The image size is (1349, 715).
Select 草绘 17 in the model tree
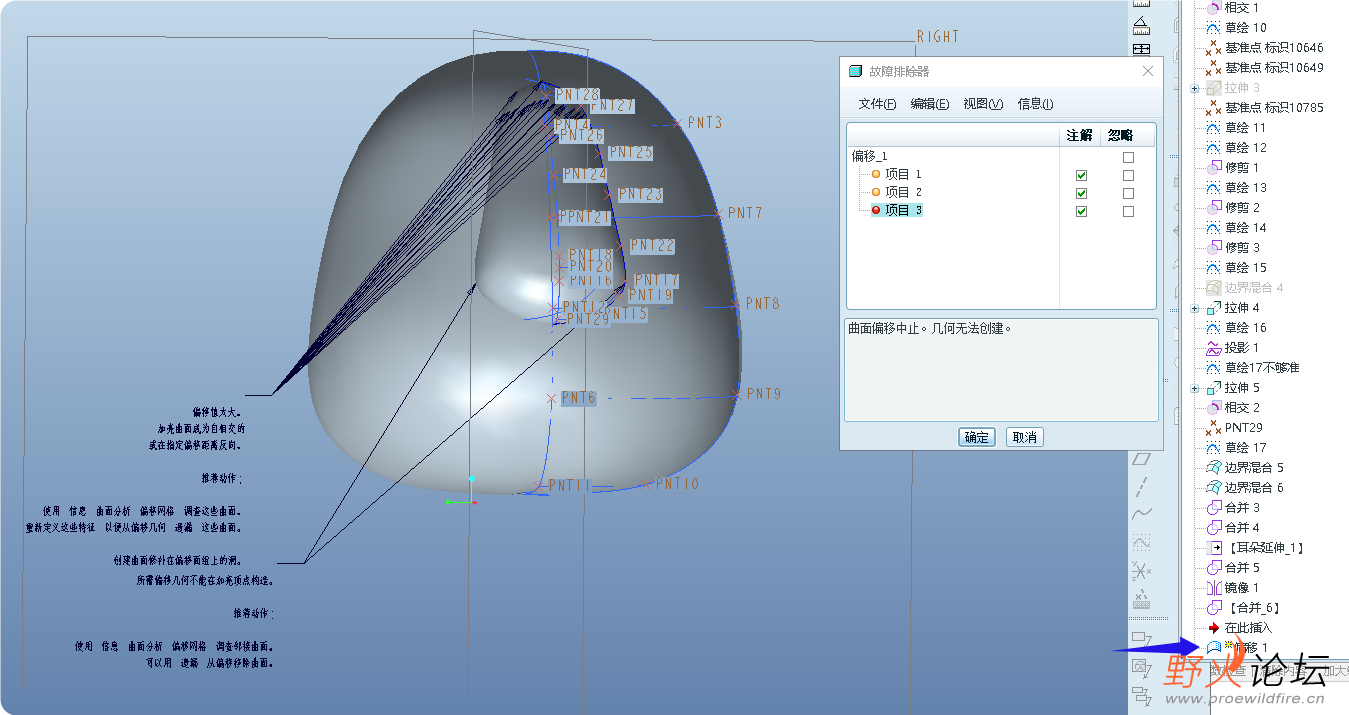click(1245, 448)
